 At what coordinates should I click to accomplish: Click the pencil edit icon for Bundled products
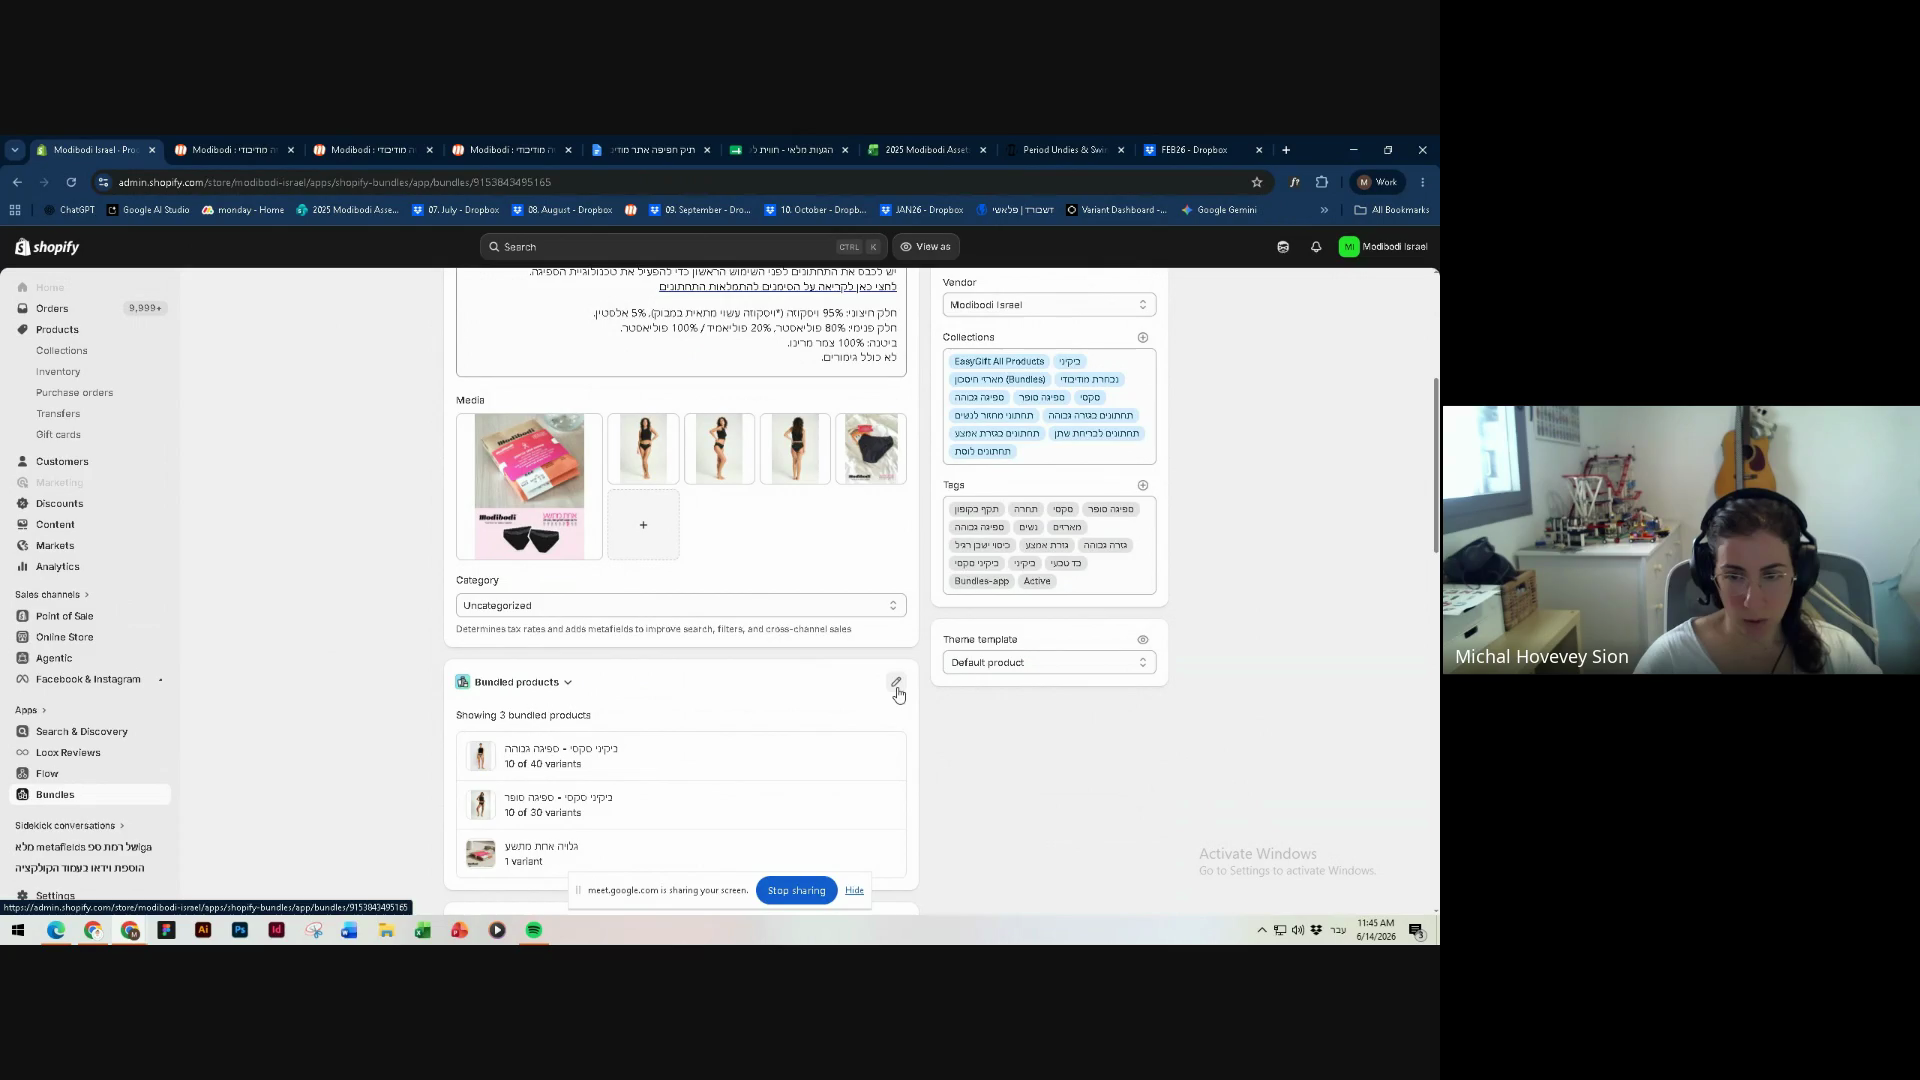(896, 682)
